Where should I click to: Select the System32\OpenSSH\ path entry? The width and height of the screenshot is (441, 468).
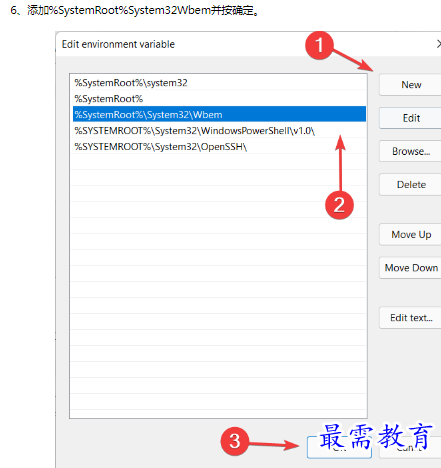coord(219,146)
